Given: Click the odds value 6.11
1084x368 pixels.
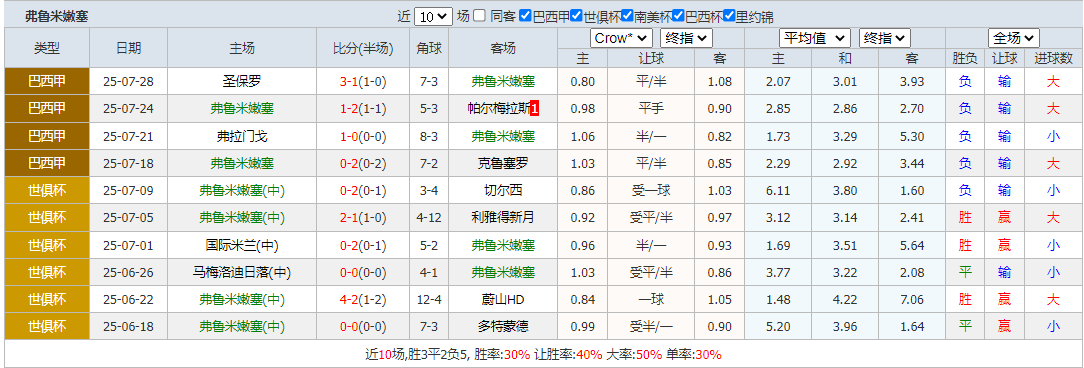Looking at the screenshot, I should 778,191.
